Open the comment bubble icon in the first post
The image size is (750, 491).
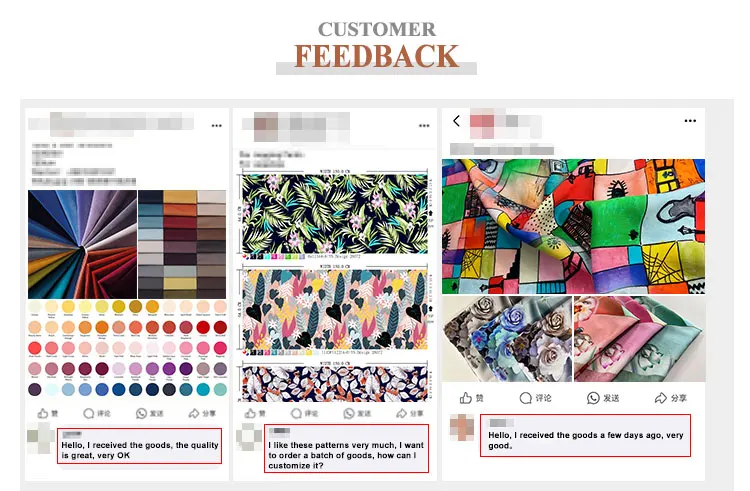(88, 413)
